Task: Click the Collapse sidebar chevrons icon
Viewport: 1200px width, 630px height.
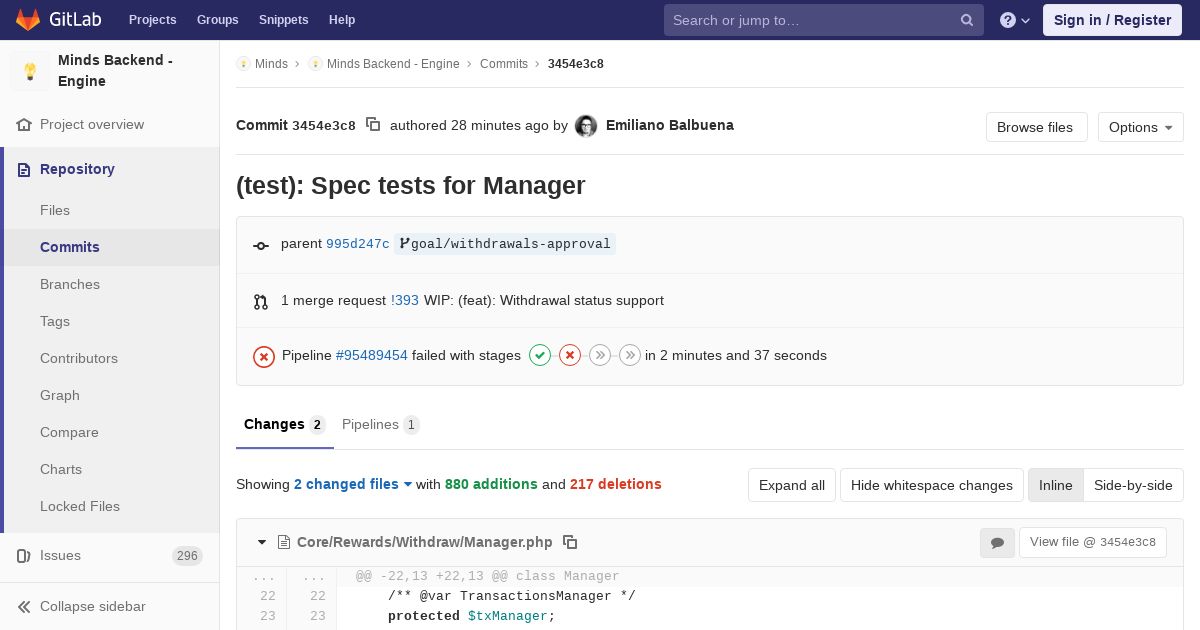Action: 24,607
